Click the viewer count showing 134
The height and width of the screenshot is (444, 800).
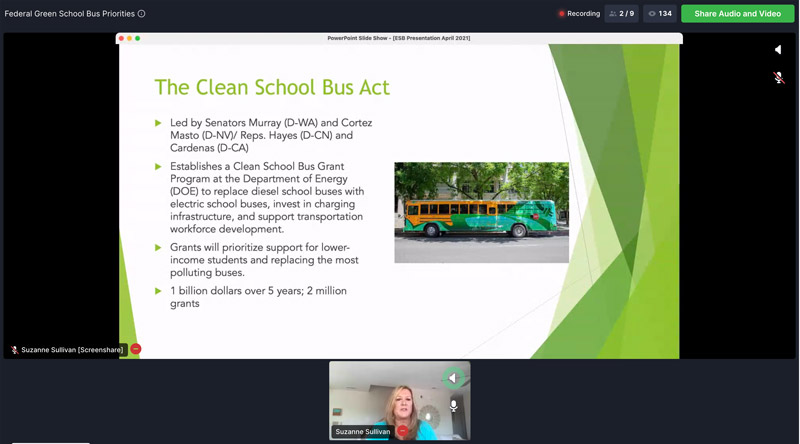659,14
